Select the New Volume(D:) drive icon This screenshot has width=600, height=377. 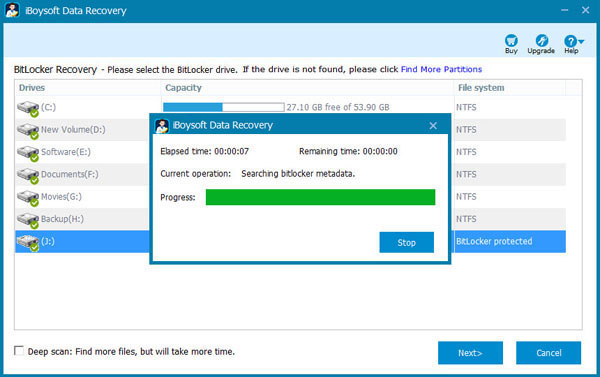coord(28,131)
